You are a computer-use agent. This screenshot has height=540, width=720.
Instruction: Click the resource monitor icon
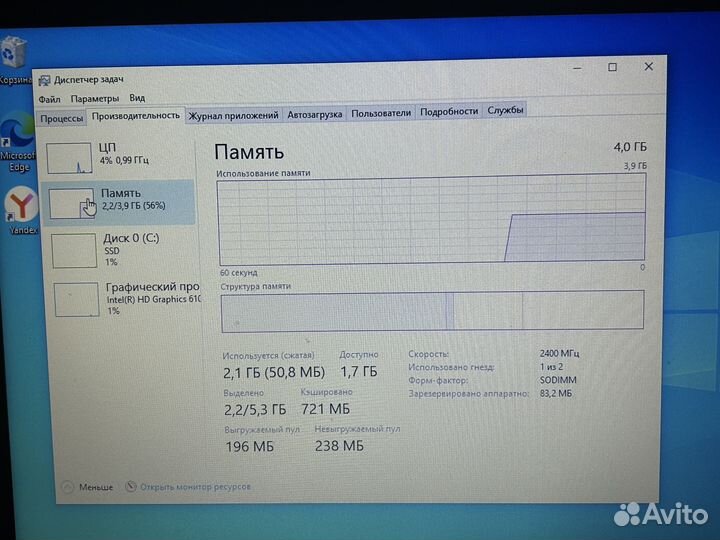click(131, 486)
